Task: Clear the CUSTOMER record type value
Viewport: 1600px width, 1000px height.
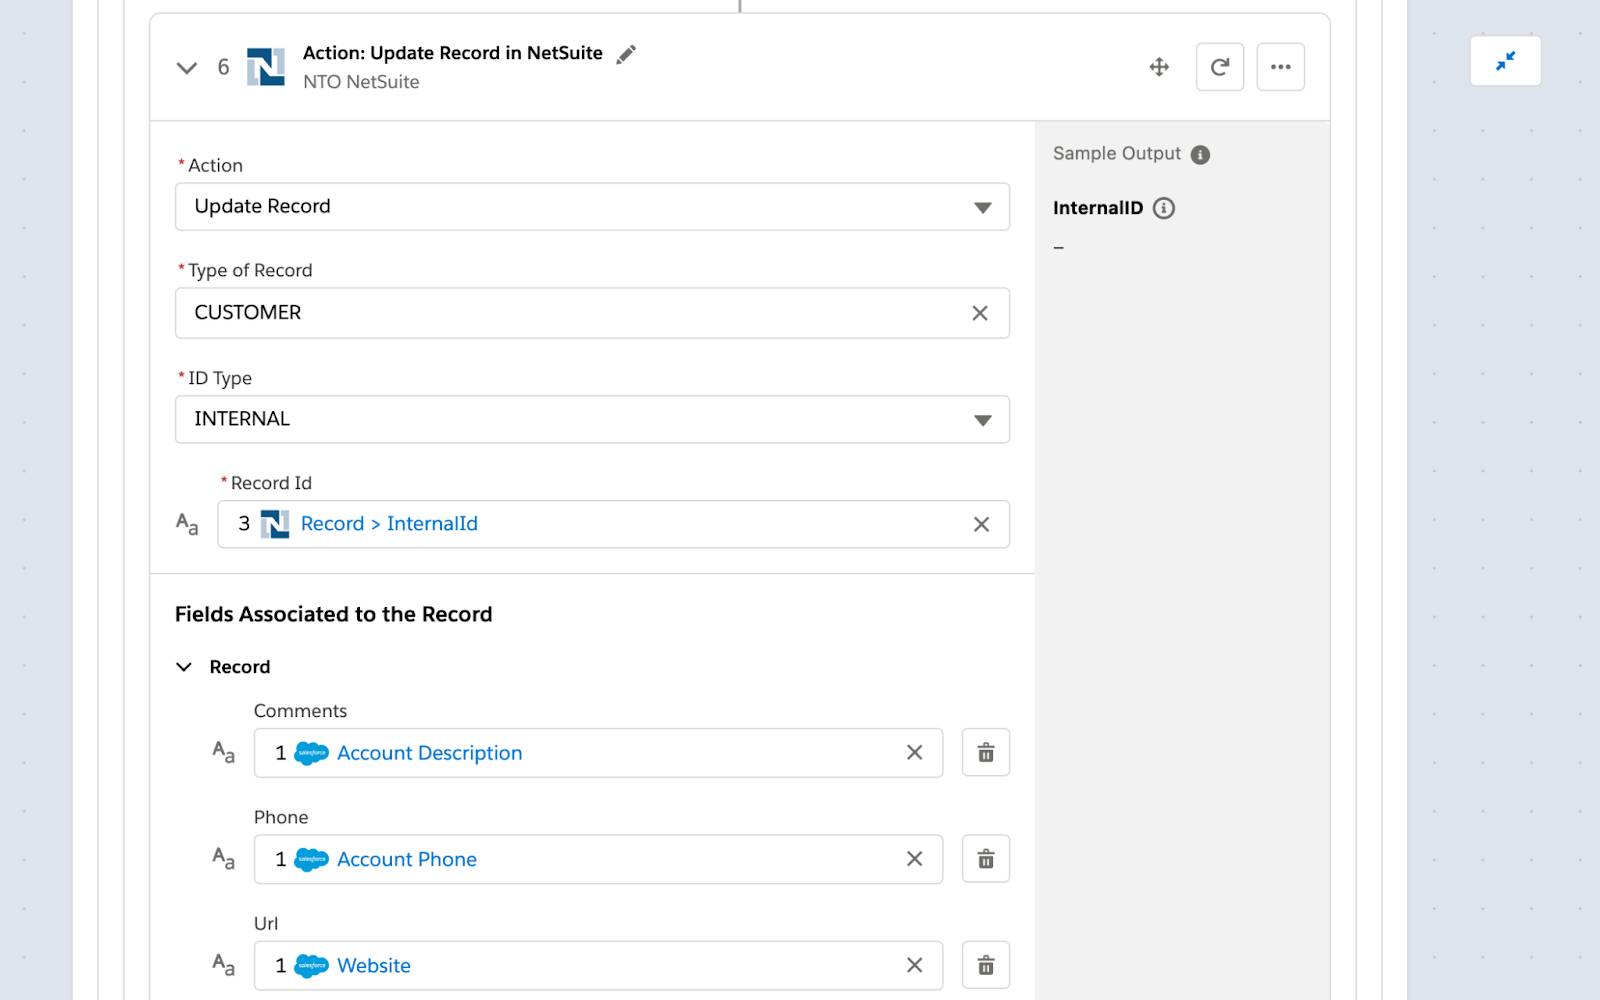Action: pos(980,313)
